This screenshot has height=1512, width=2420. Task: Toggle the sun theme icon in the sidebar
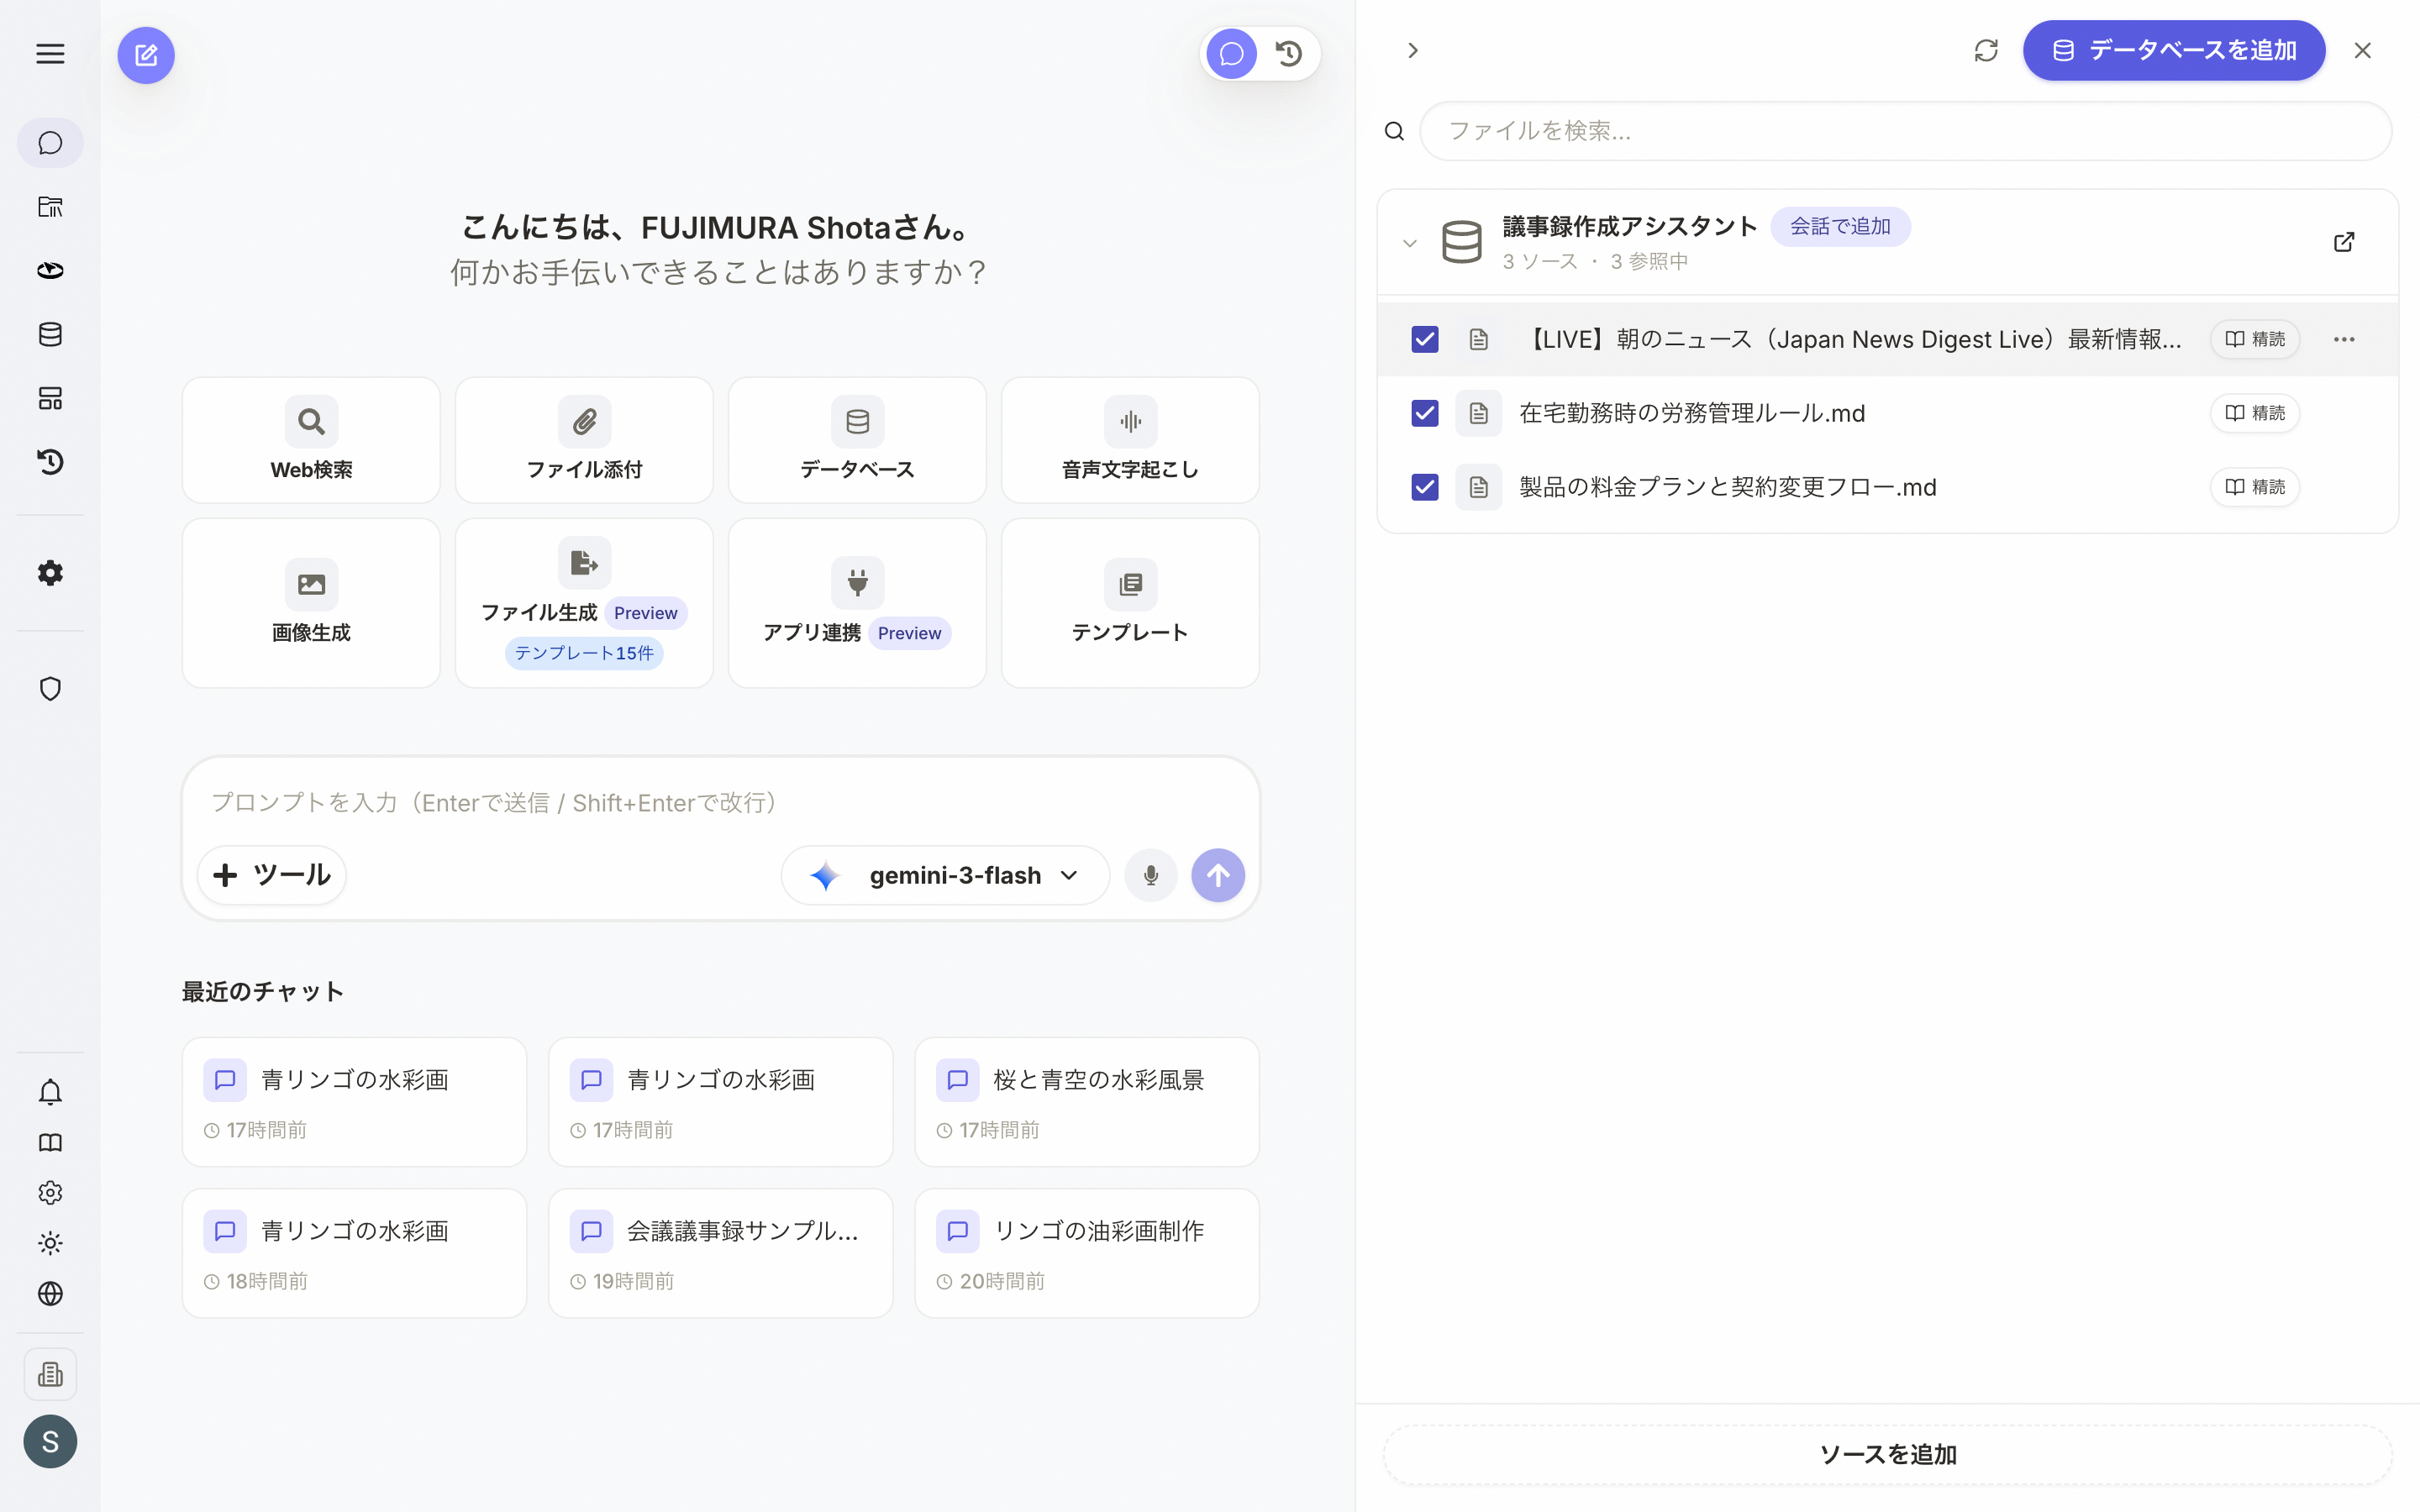point(50,1243)
